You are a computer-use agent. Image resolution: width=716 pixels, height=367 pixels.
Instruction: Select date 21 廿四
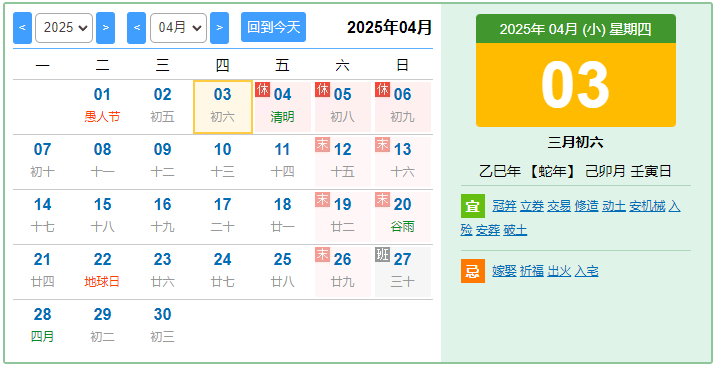42,272
